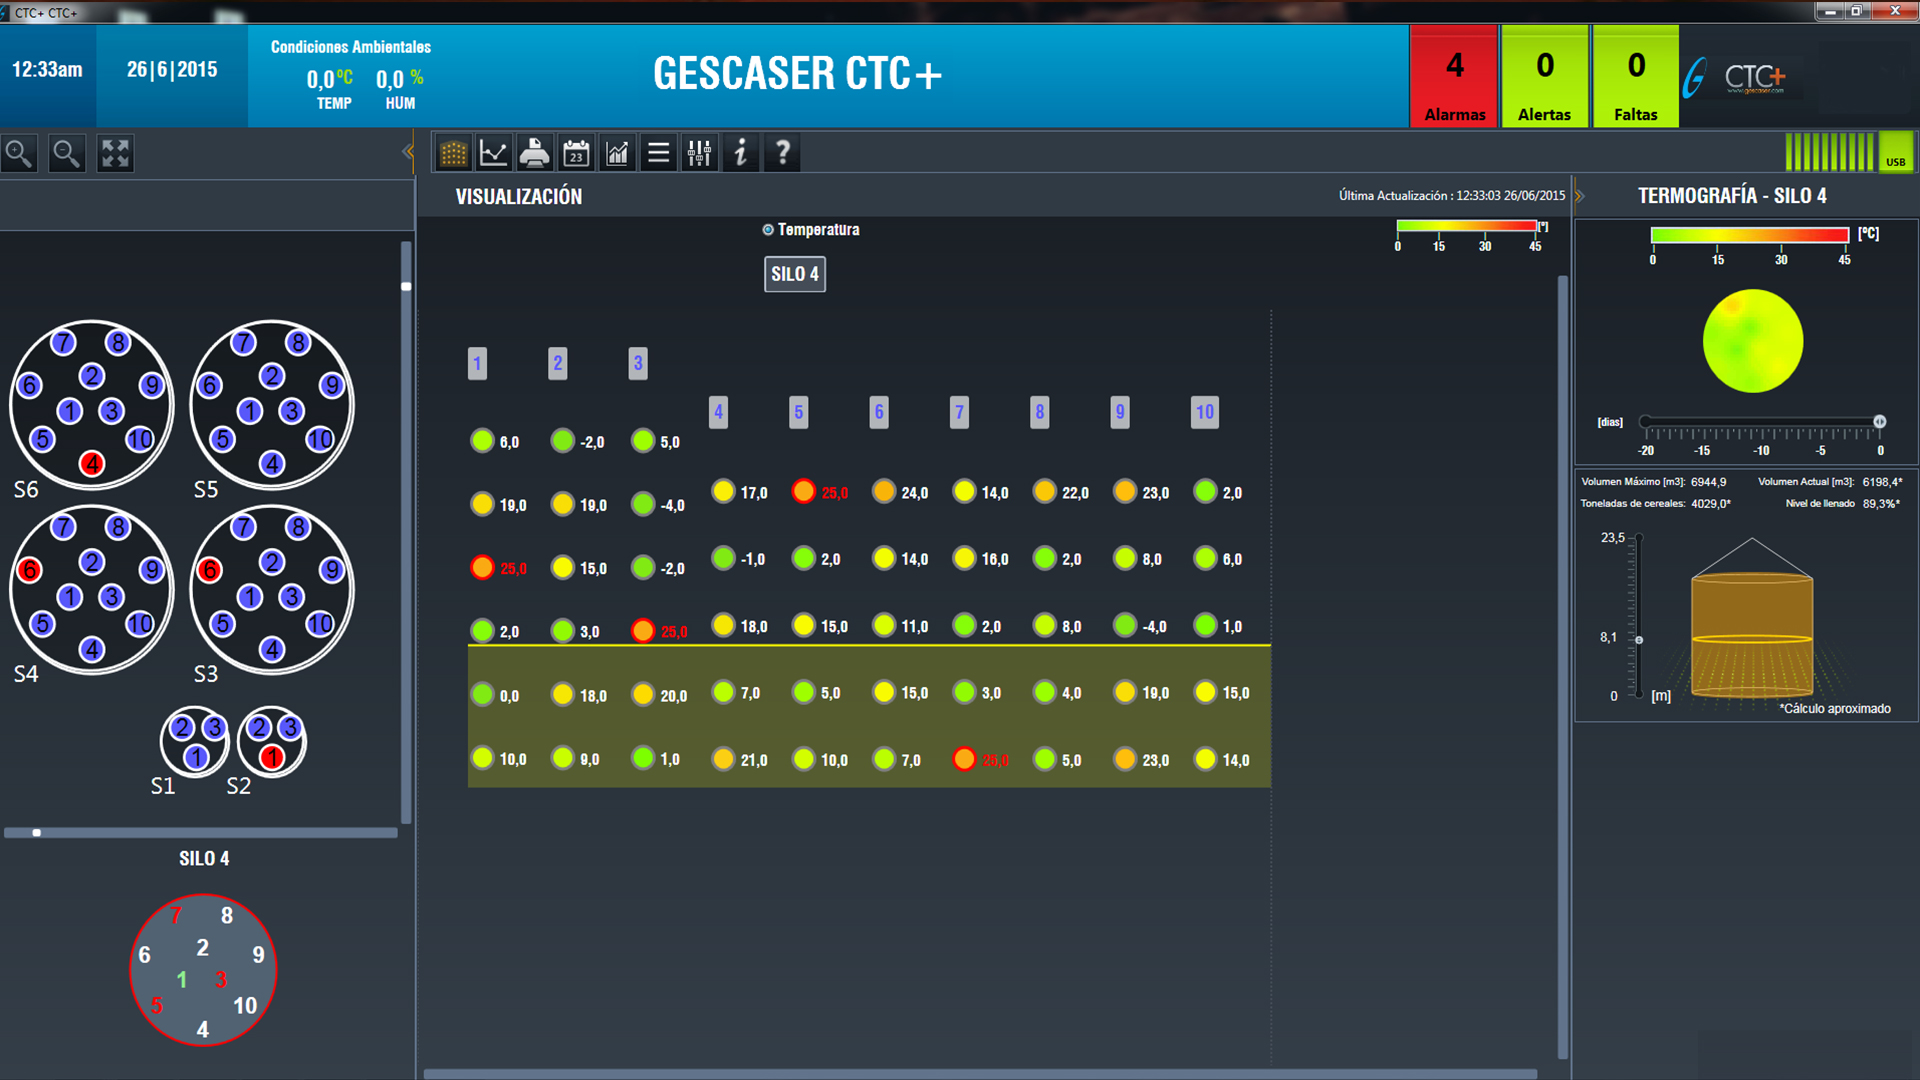Image resolution: width=1920 pixels, height=1080 pixels.
Task: Click the 26|6|2015 date display
Action: coord(172,70)
